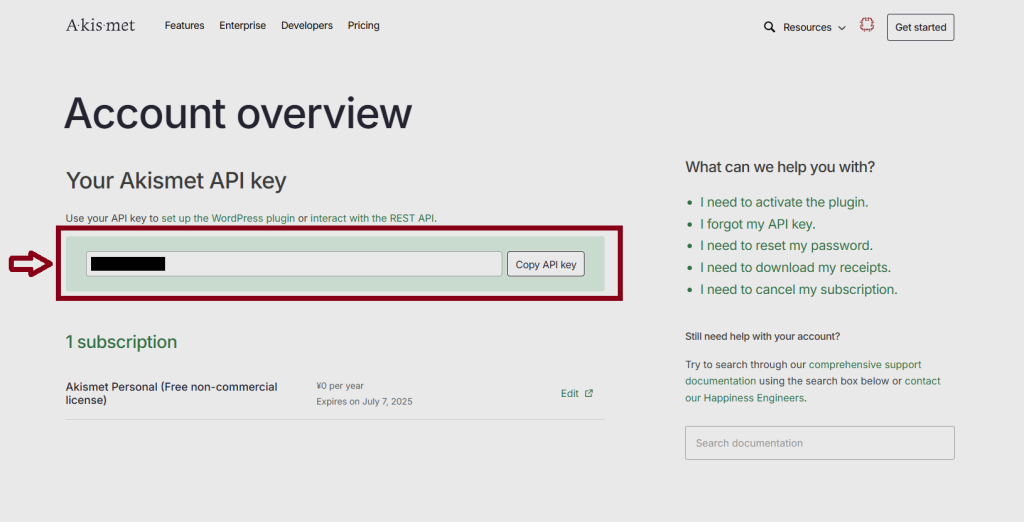The height and width of the screenshot is (522, 1024).
Task: Click the Akismet logo
Action: (x=100, y=25)
